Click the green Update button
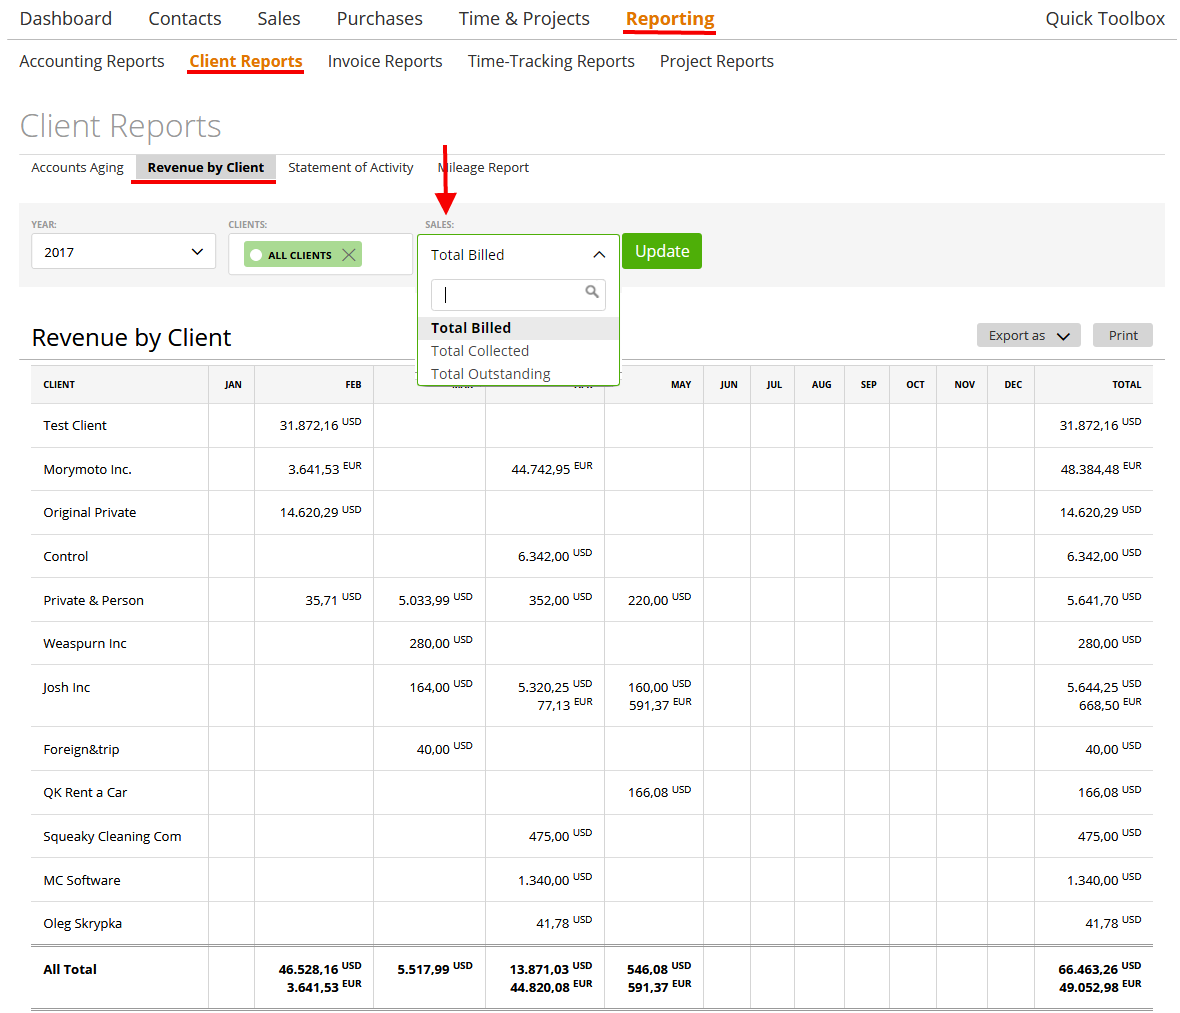1180x1013 pixels. (661, 251)
